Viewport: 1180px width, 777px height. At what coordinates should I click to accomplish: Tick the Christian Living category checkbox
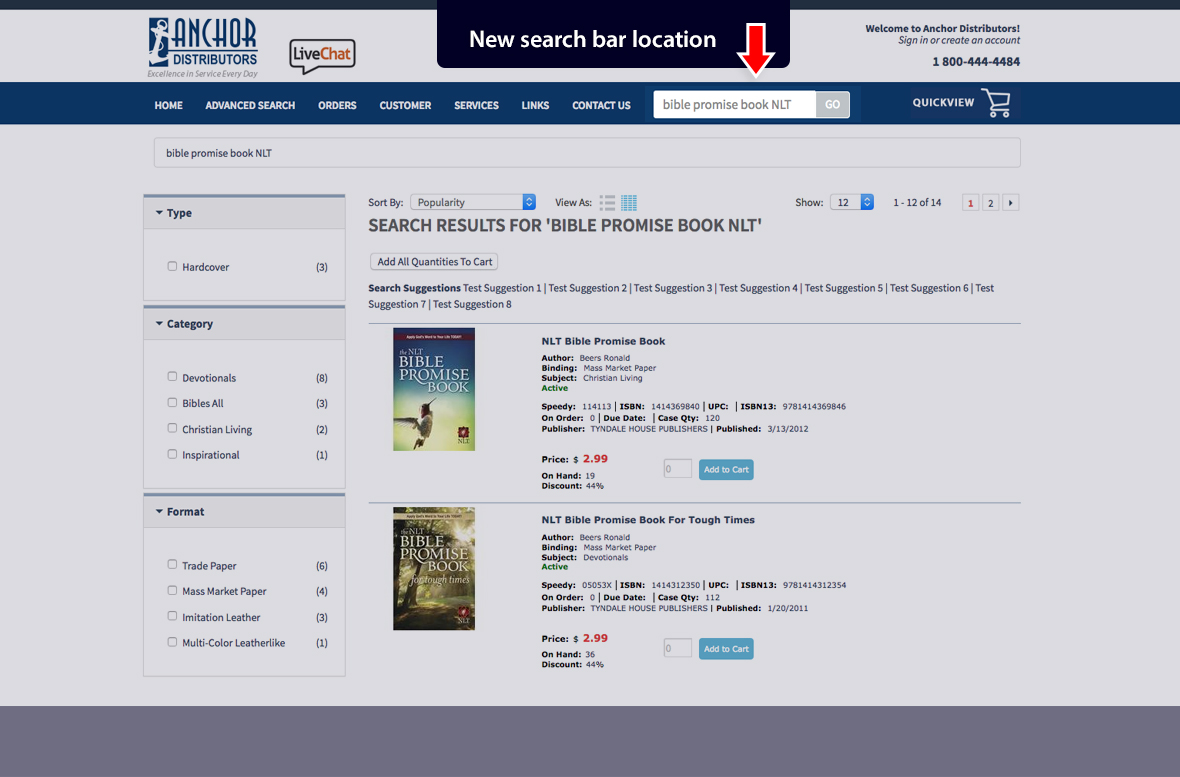pyautogui.click(x=172, y=428)
